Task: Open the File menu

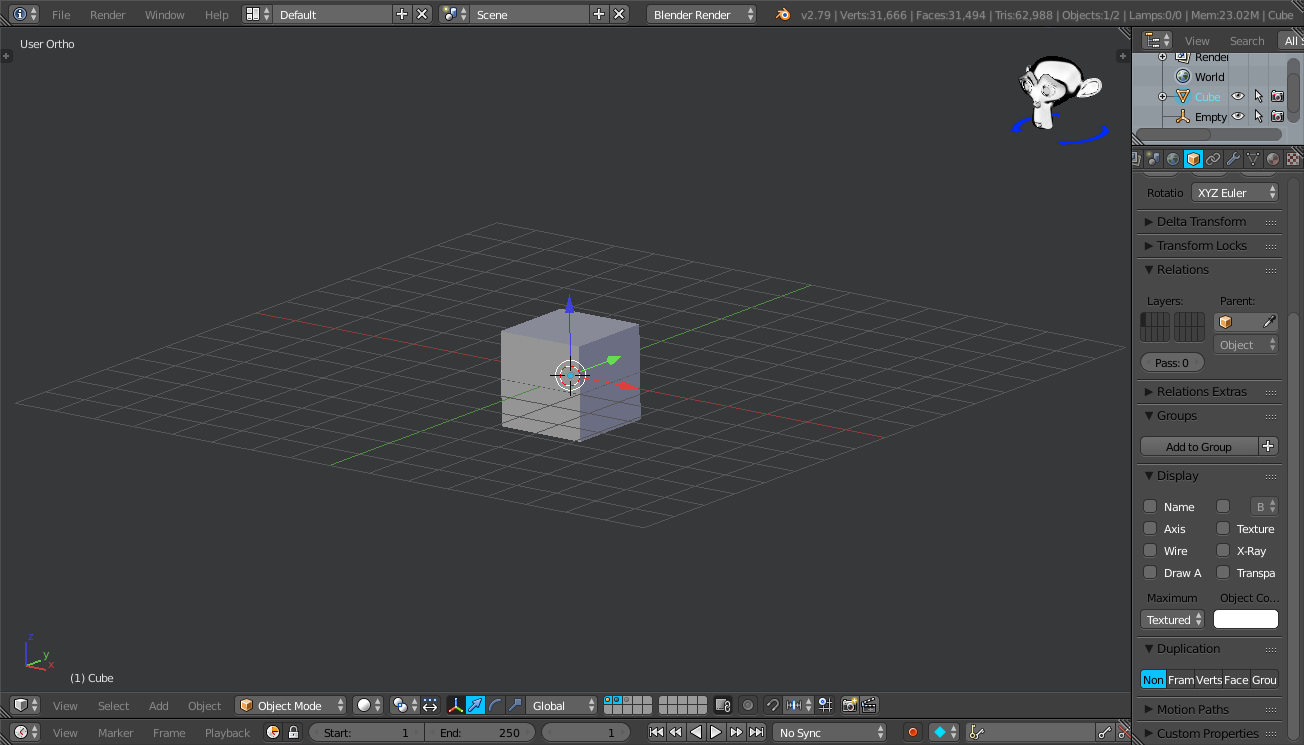Action: point(61,15)
